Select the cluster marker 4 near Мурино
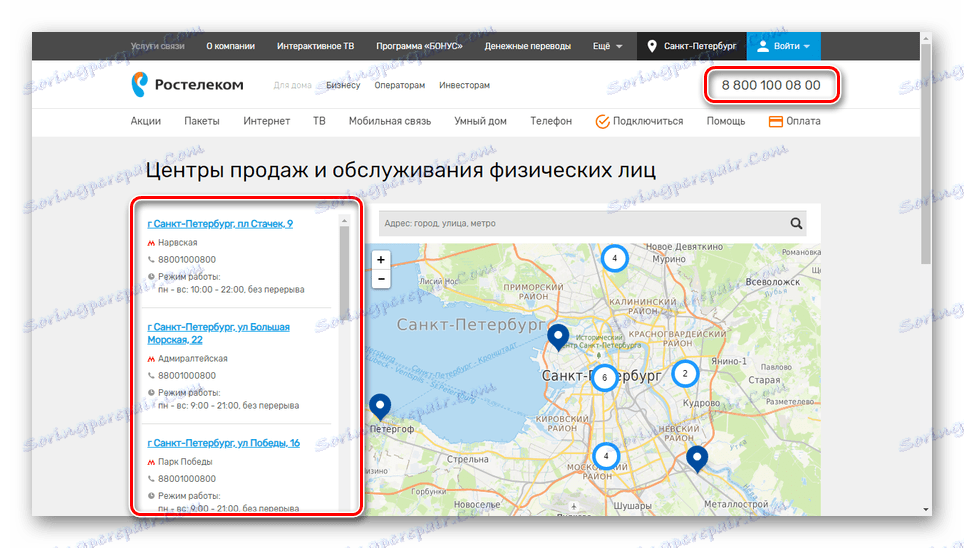This screenshot has width=964, height=548. 614,258
